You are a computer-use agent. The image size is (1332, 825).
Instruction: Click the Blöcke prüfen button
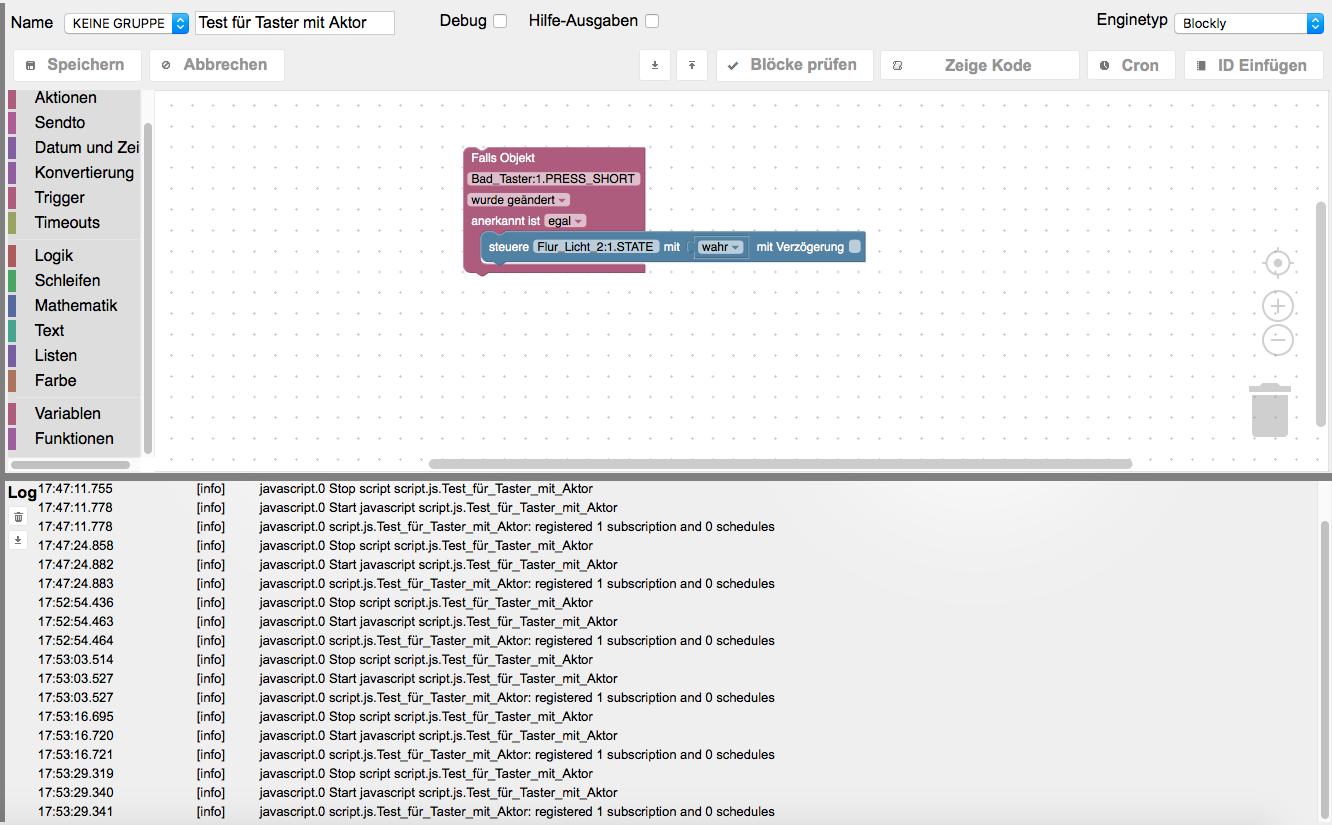795,65
